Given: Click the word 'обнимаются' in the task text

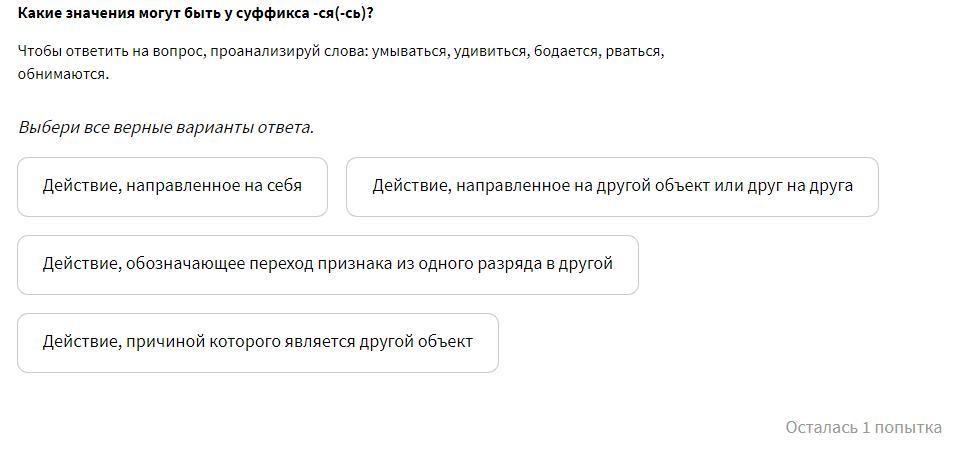Looking at the screenshot, I should click(x=63, y=76).
